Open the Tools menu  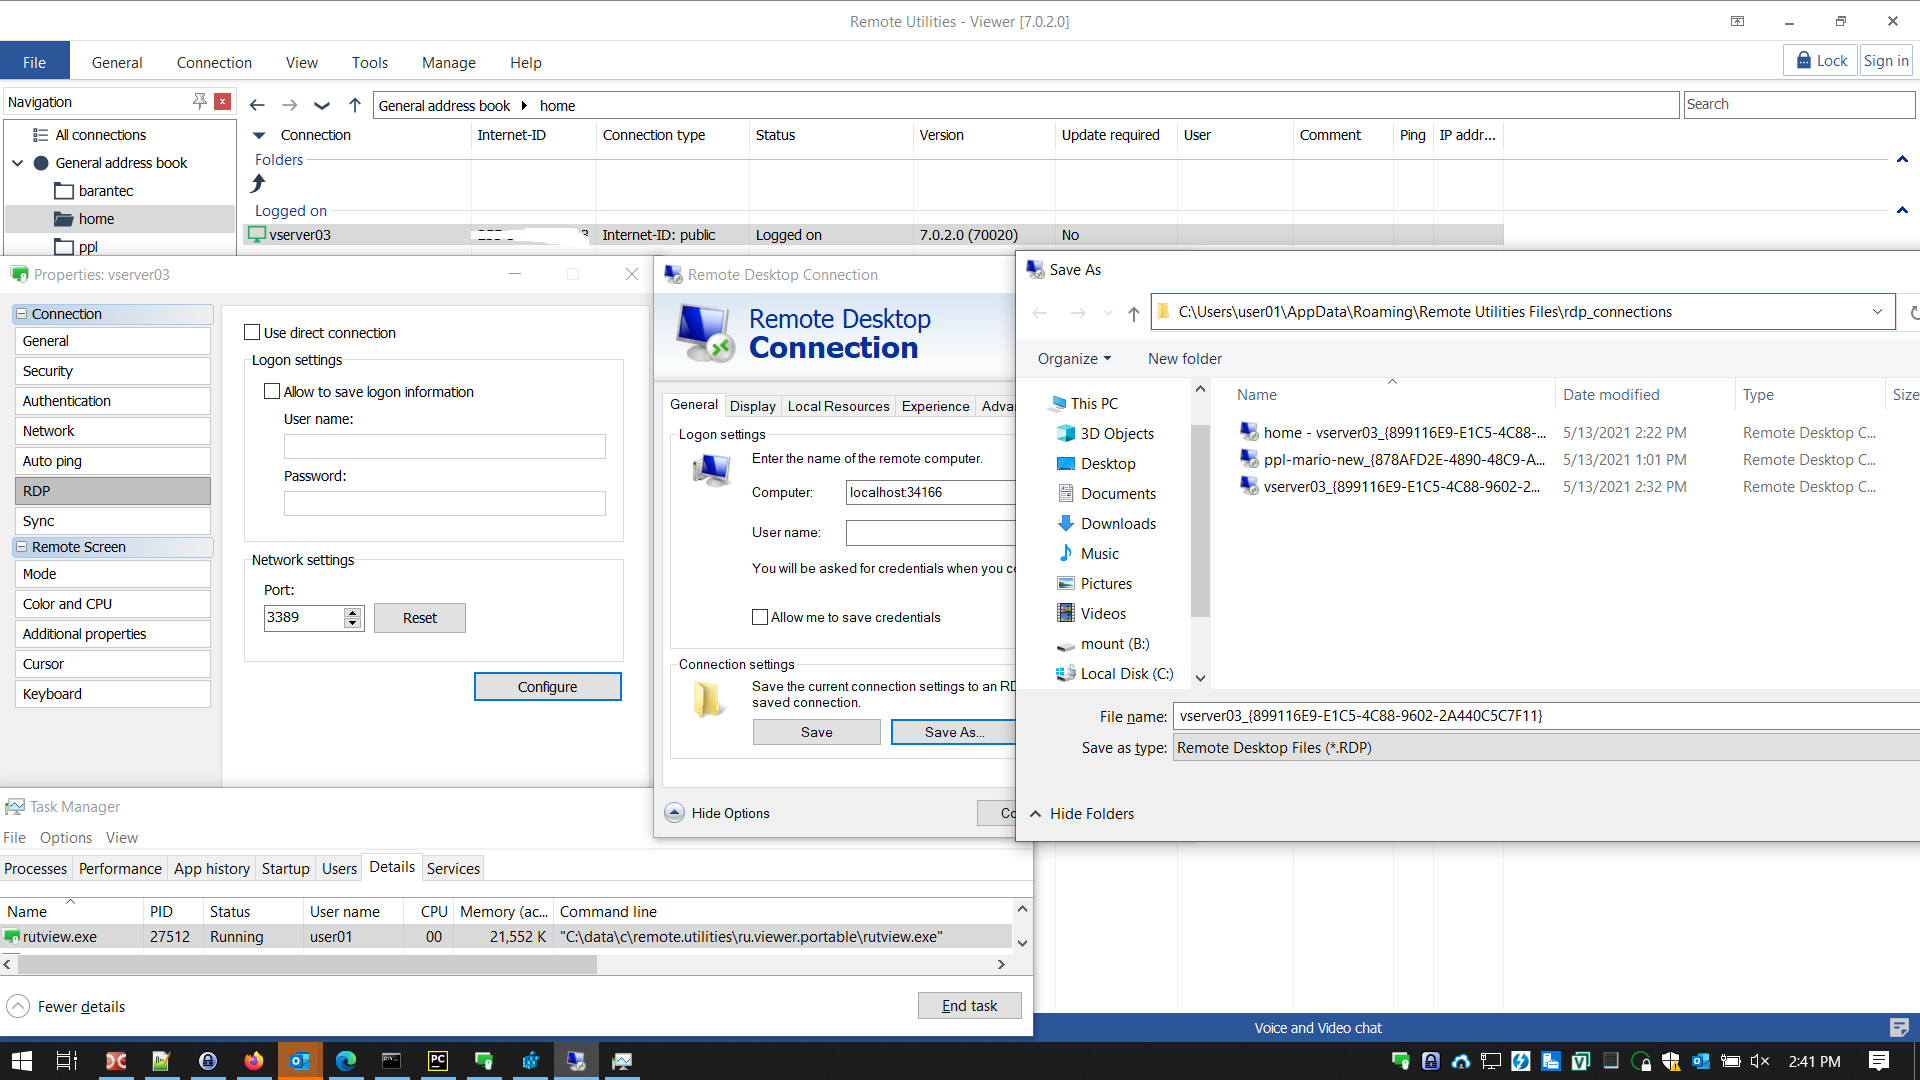tap(369, 62)
